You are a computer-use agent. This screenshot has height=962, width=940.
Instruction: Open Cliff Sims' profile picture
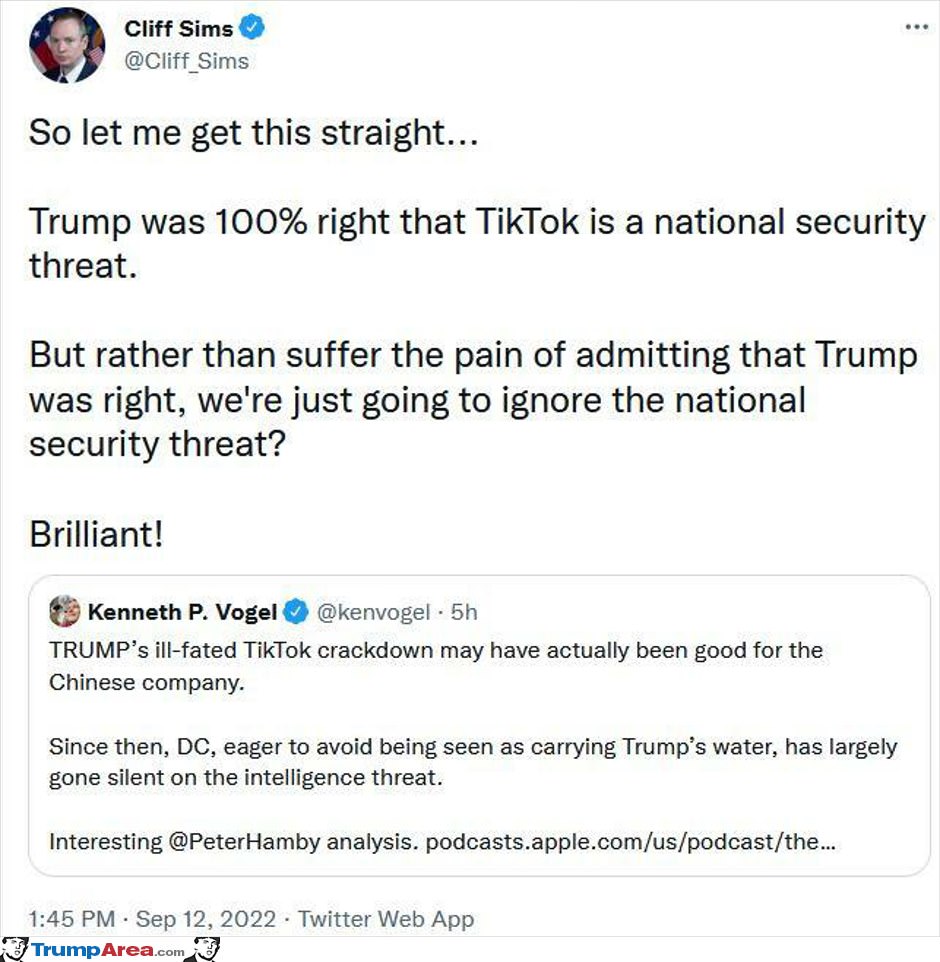(67, 45)
